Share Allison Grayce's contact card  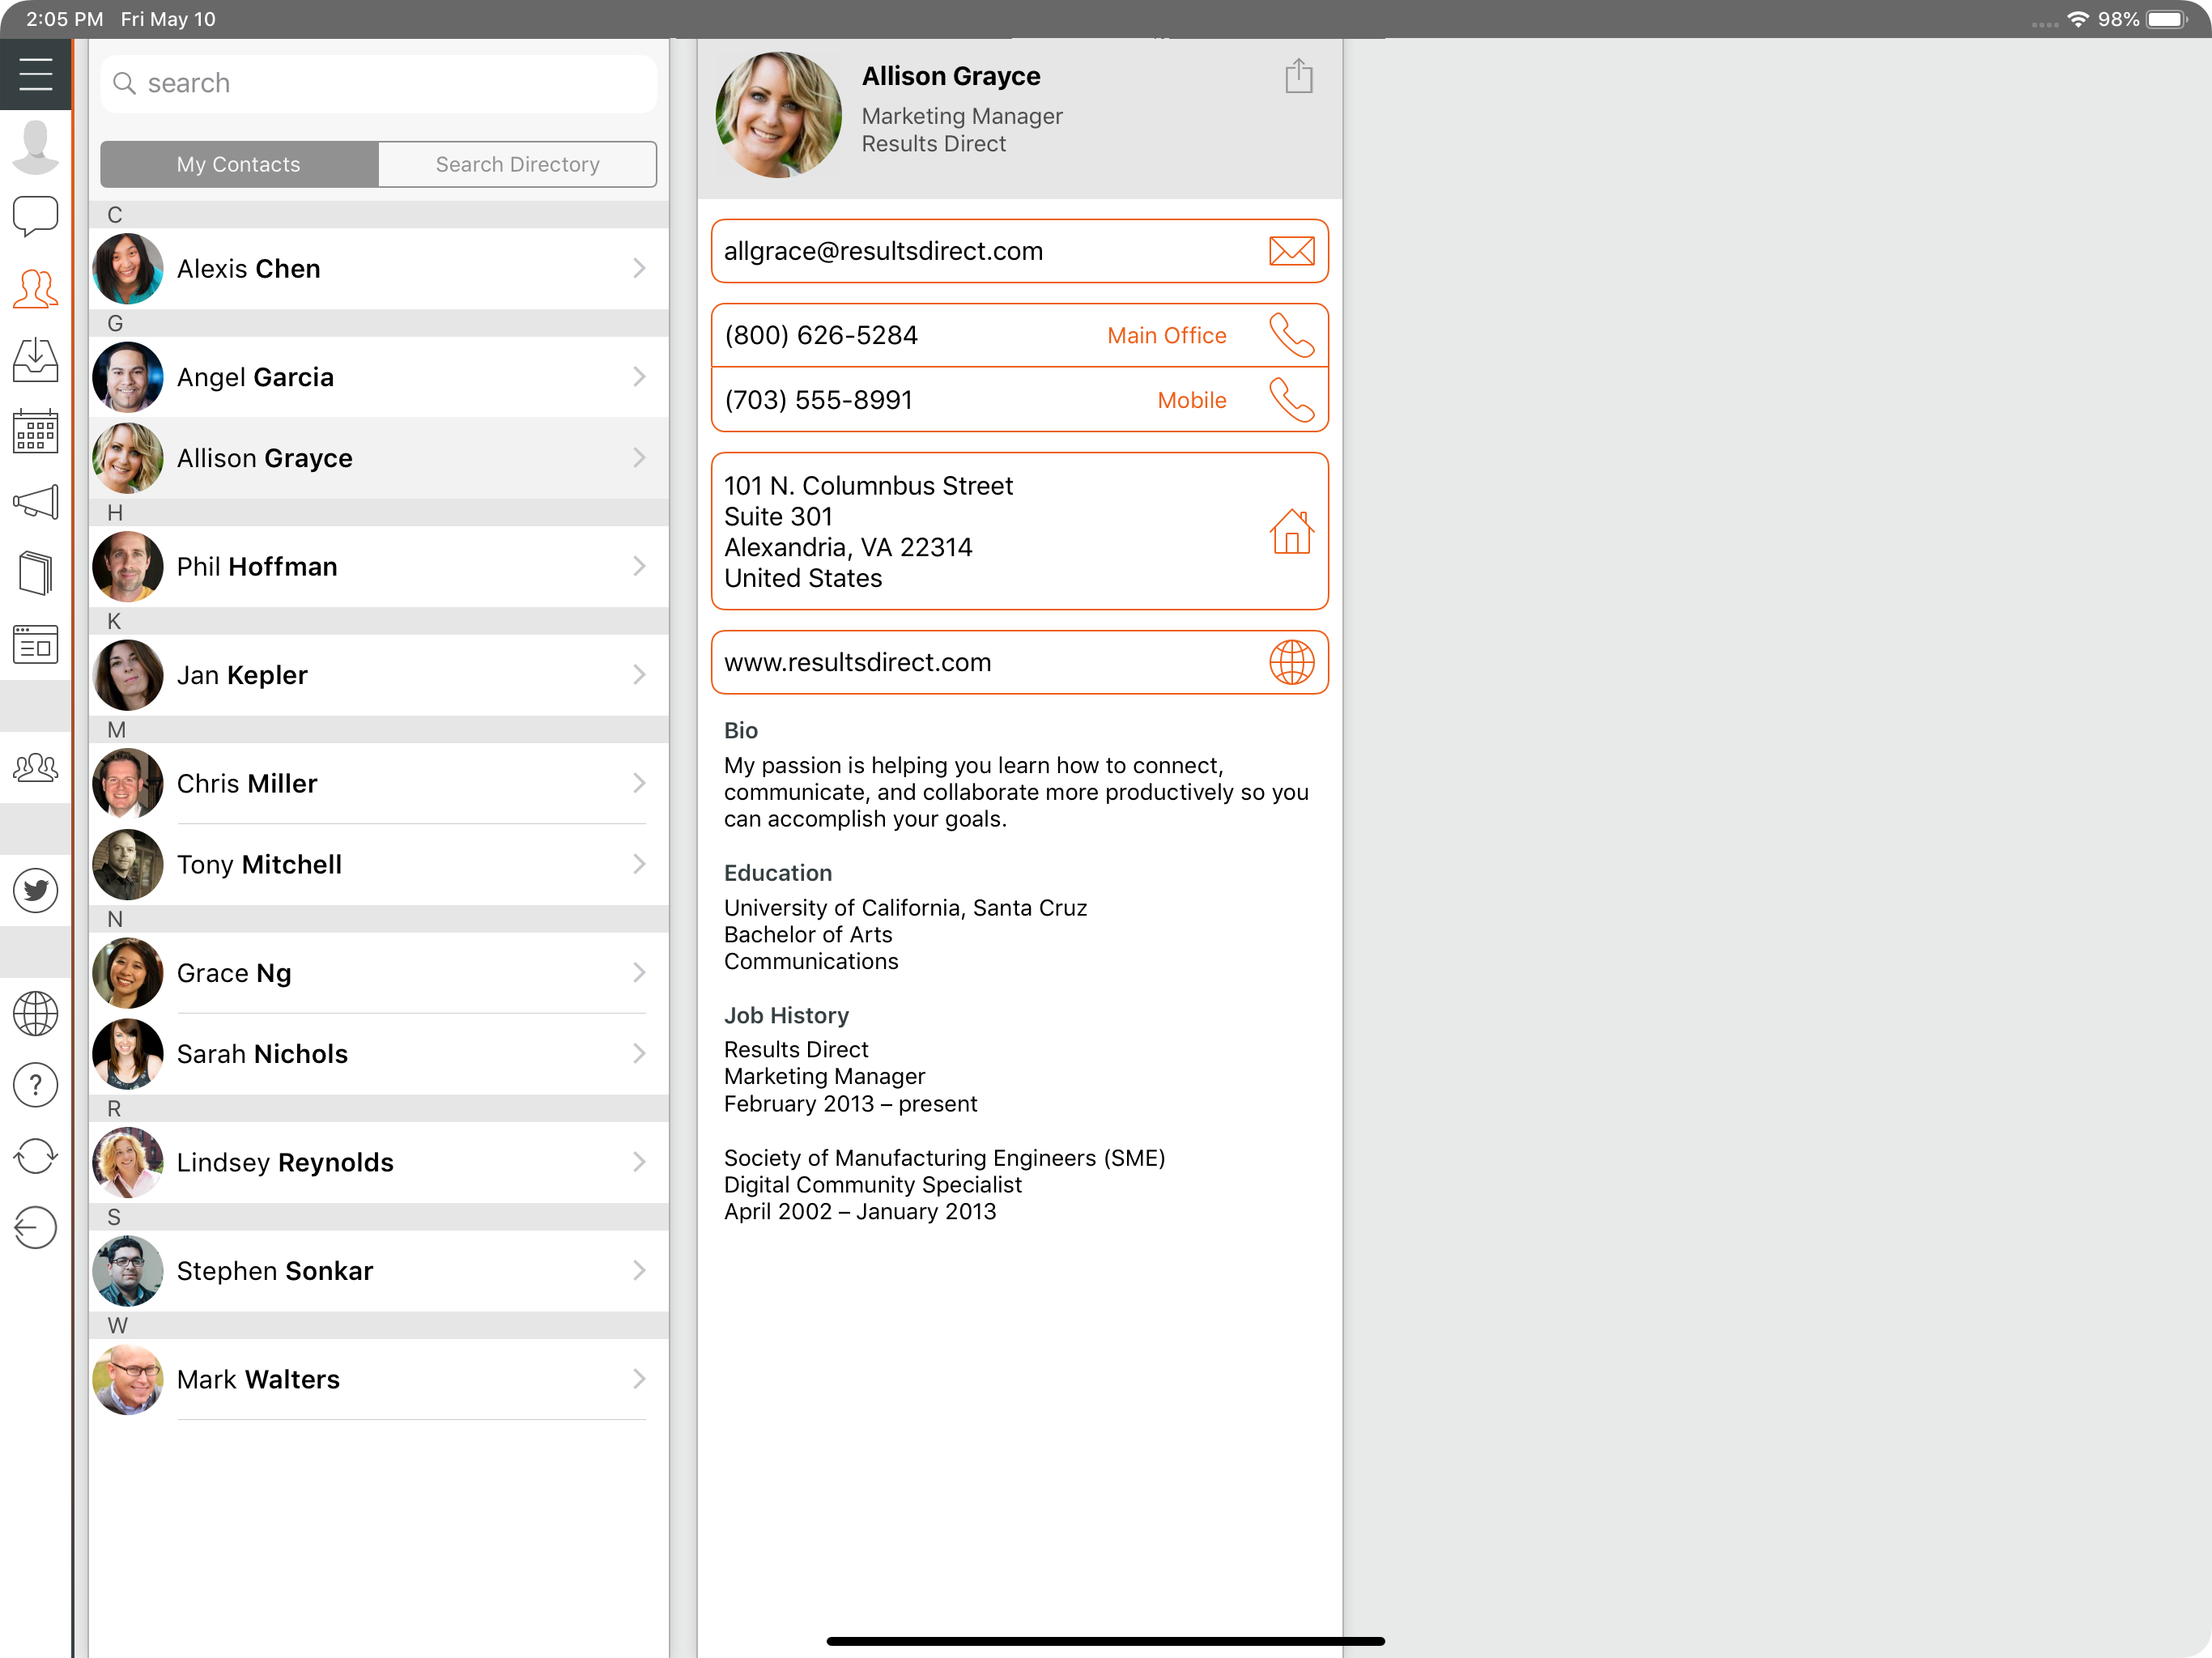point(1298,76)
